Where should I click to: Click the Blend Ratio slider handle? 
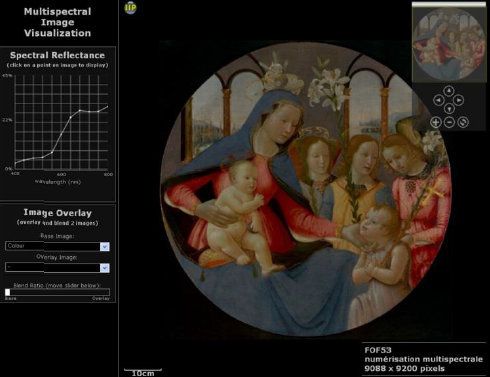coord(8,292)
